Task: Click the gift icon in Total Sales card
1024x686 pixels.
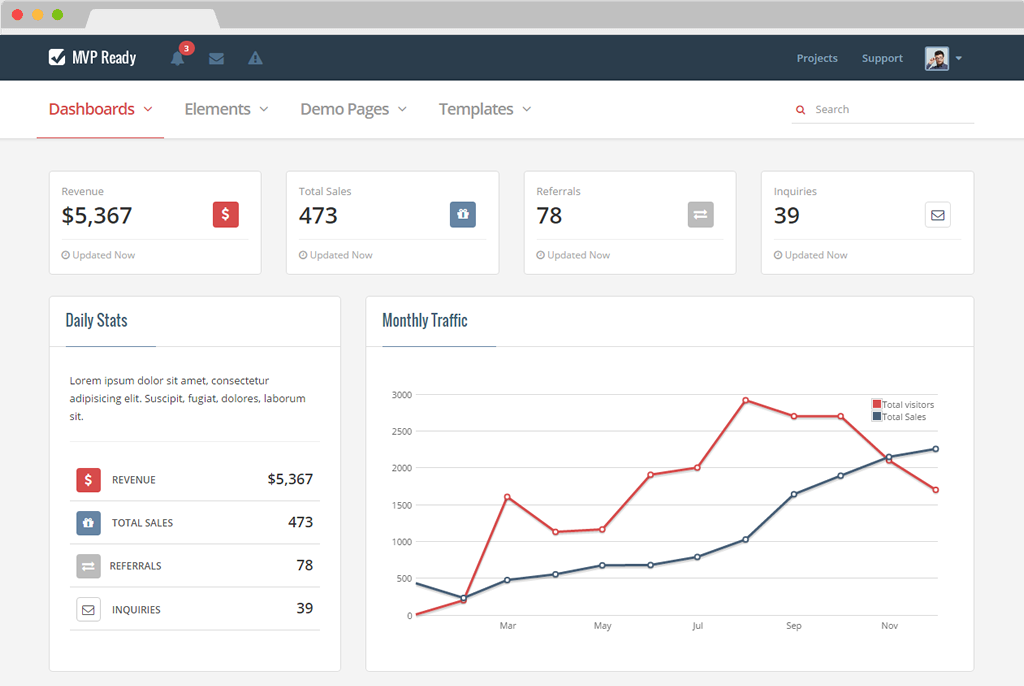Action: (x=462, y=214)
